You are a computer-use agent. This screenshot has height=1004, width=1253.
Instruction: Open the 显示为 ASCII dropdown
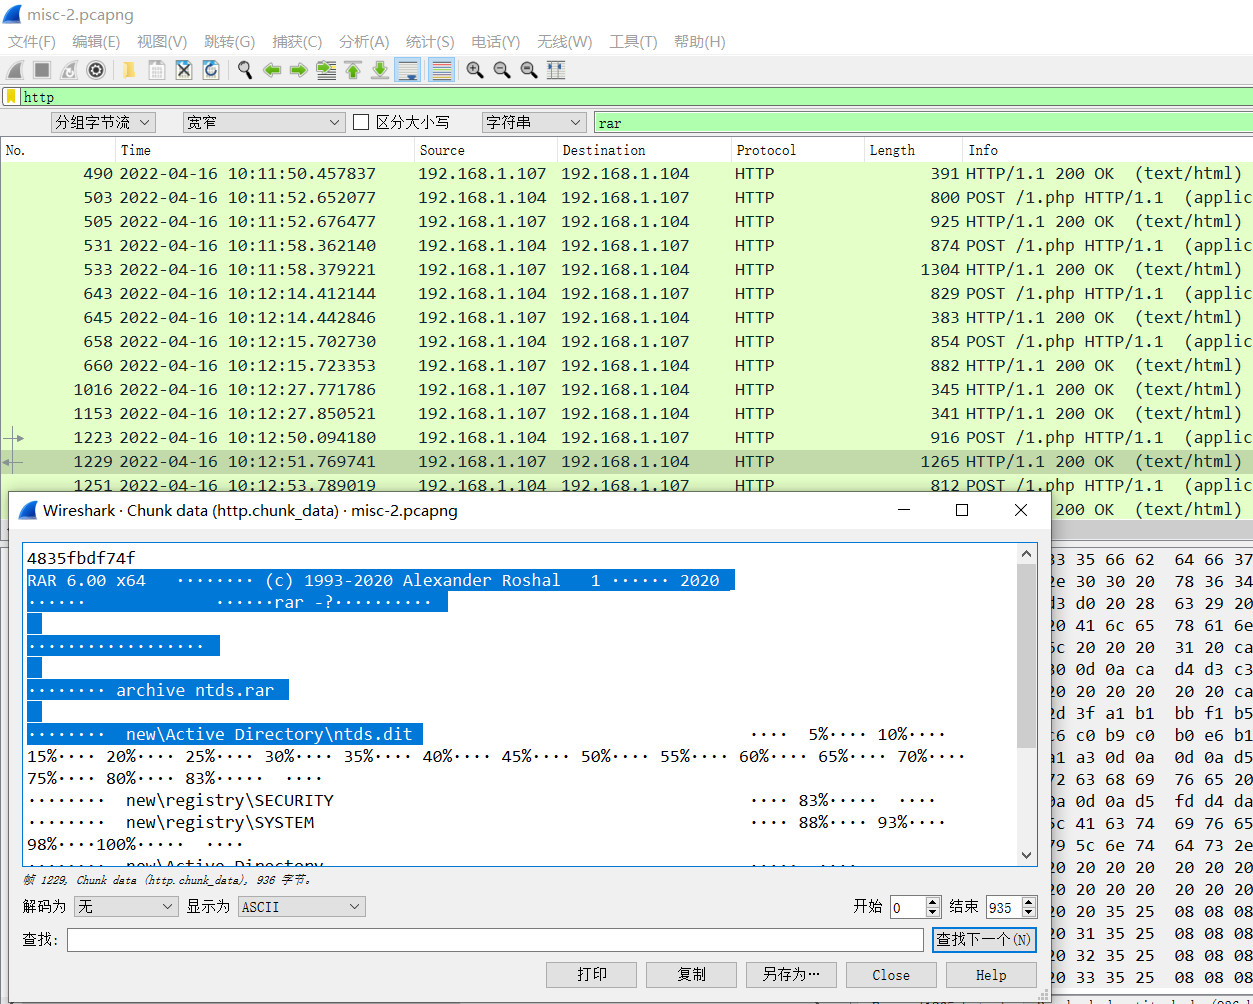point(302,907)
